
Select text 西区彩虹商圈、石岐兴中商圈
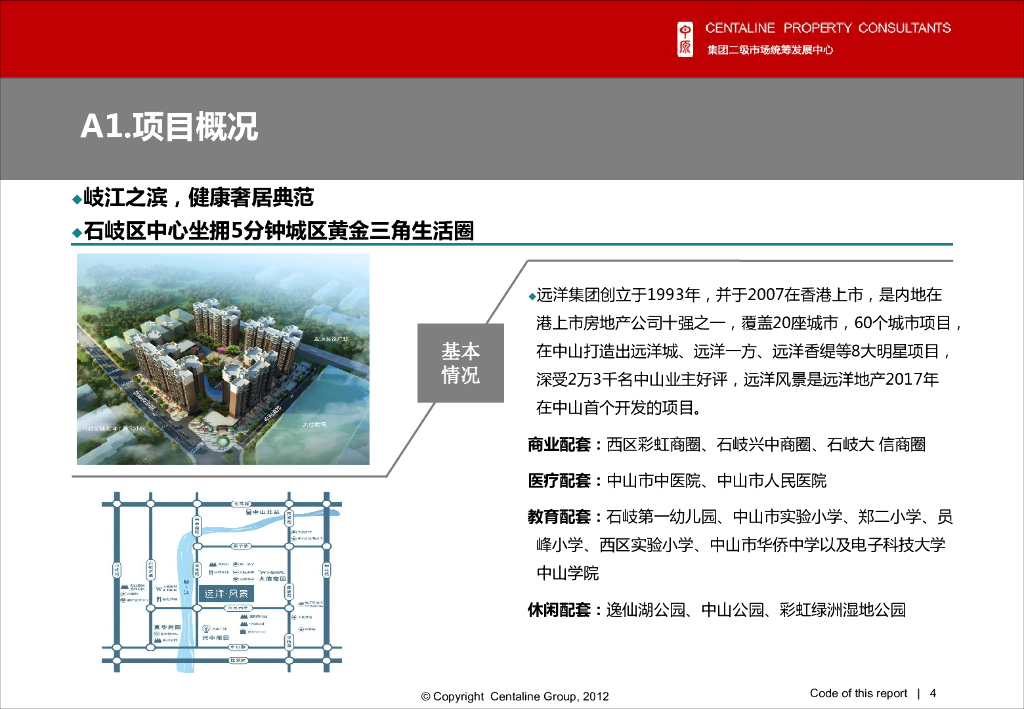tap(708, 445)
